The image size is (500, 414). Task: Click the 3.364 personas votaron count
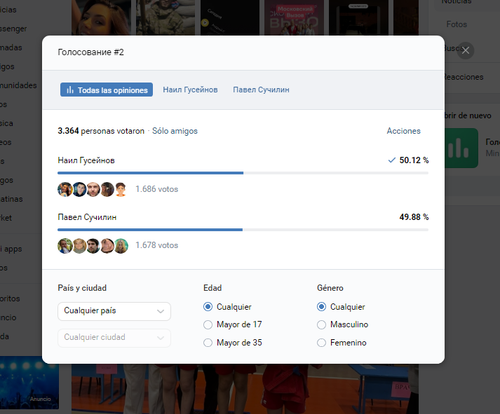click(x=101, y=131)
